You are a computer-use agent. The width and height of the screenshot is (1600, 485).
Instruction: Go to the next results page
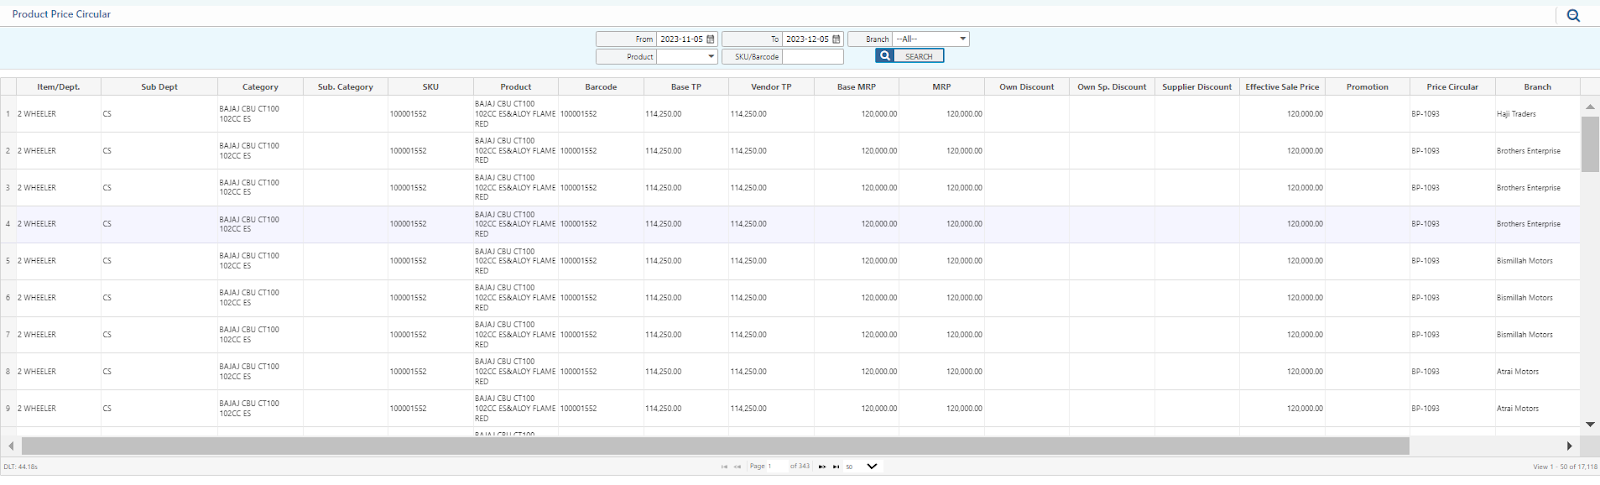point(822,467)
